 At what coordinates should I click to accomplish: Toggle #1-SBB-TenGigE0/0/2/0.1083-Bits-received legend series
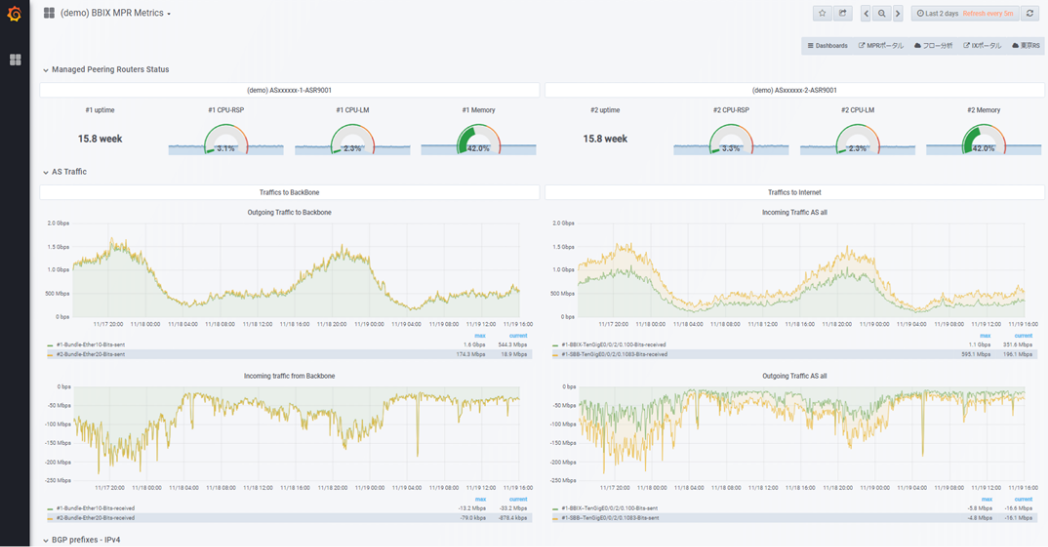[614, 354]
